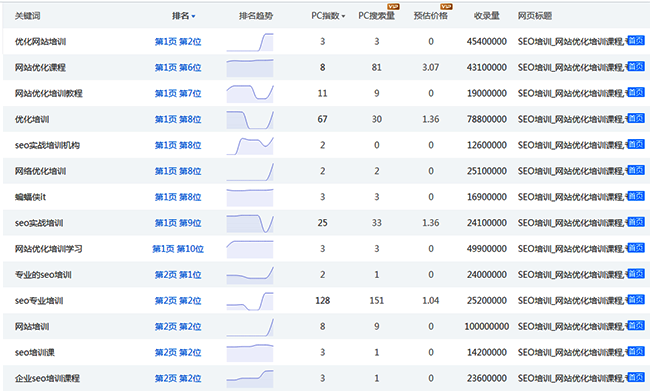Click the trend sparkline for 网站优化培训教程
This screenshot has width=650, height=391.
pyautogui.click(x=250, y=94)
